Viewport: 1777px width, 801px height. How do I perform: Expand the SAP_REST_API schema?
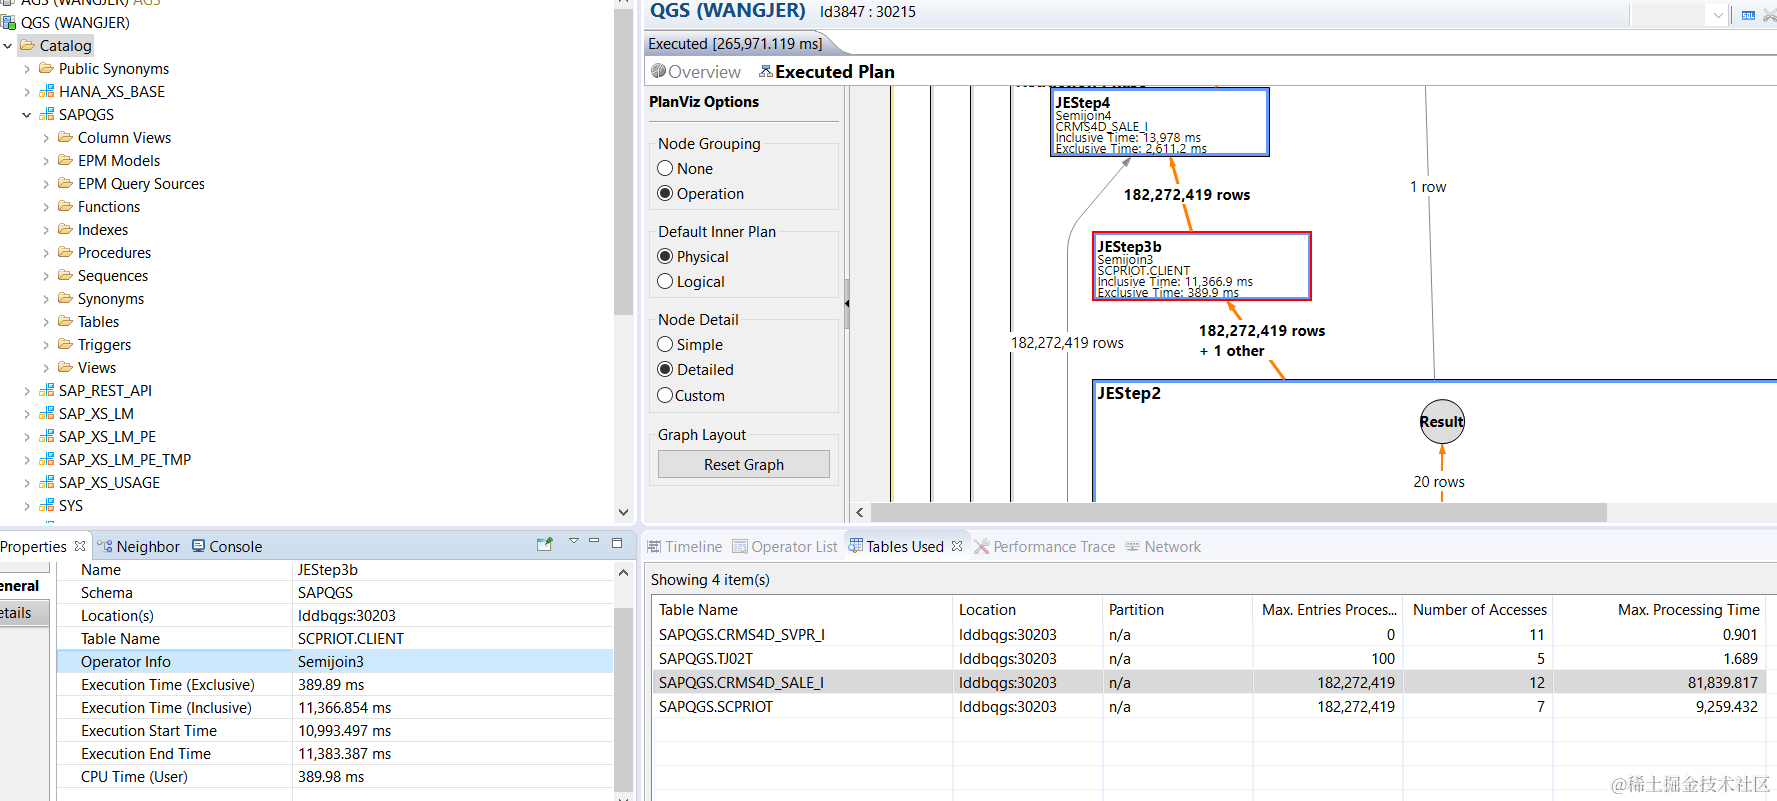pos(27,391)
